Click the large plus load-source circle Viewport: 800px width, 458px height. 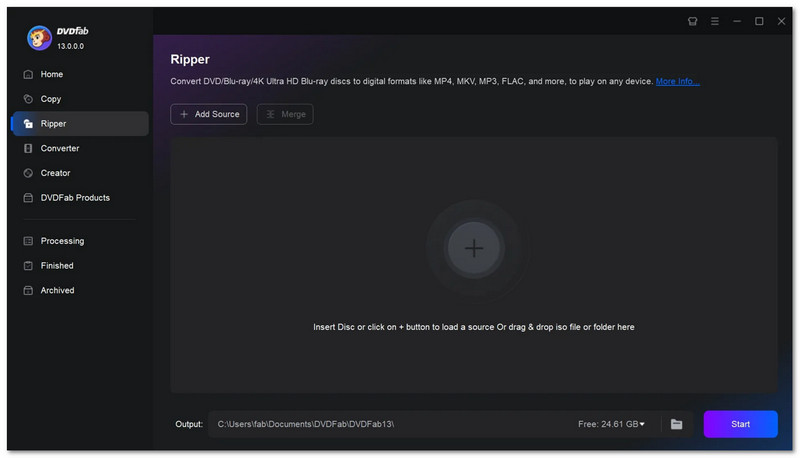coord(474,248)
